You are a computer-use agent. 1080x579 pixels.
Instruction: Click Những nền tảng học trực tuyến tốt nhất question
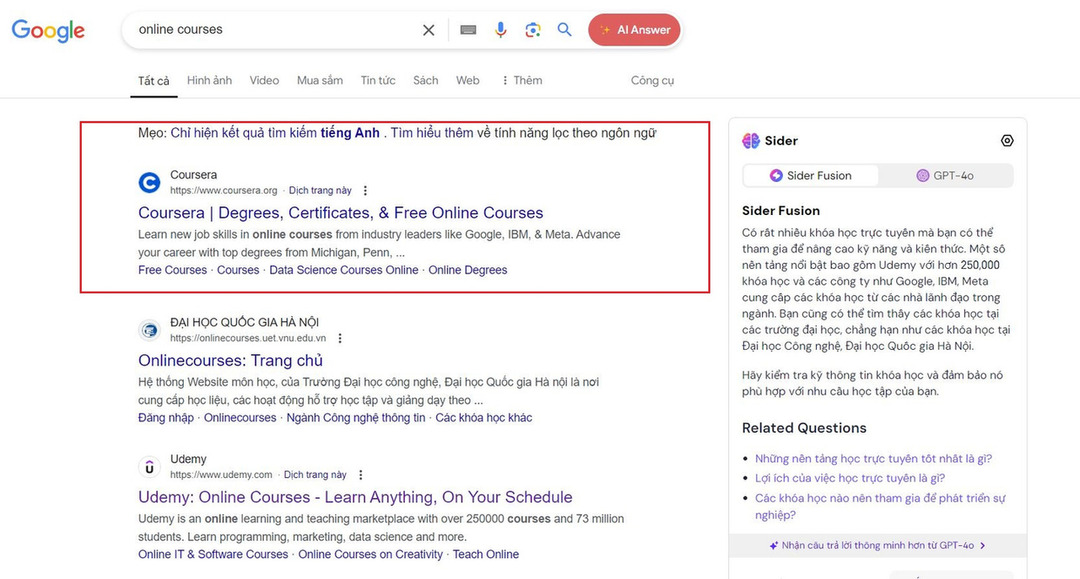873,459
